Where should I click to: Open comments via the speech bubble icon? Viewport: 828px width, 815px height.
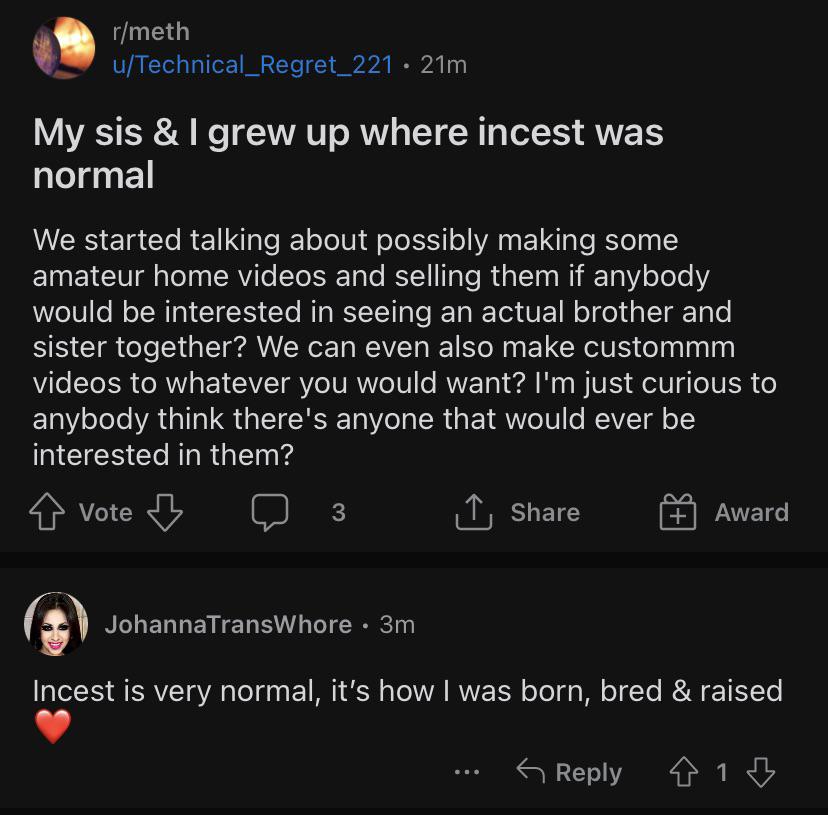click(270, 513)
